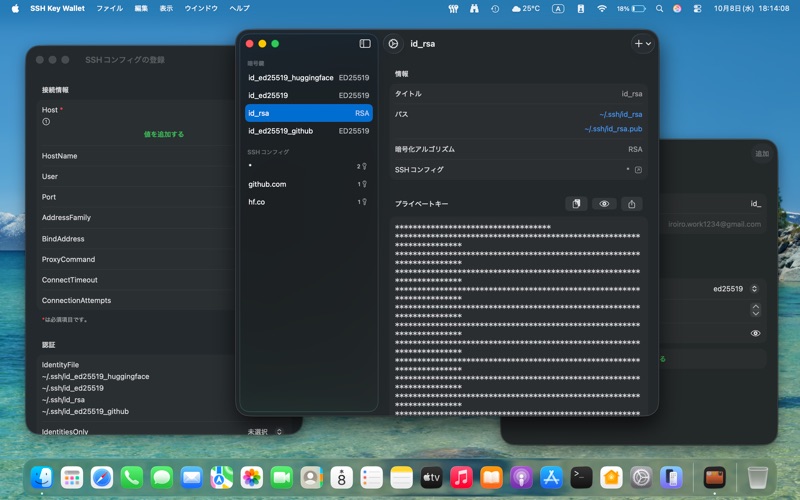Select the id_ed25519_github key
800x500 pixels.
[309, 131]
